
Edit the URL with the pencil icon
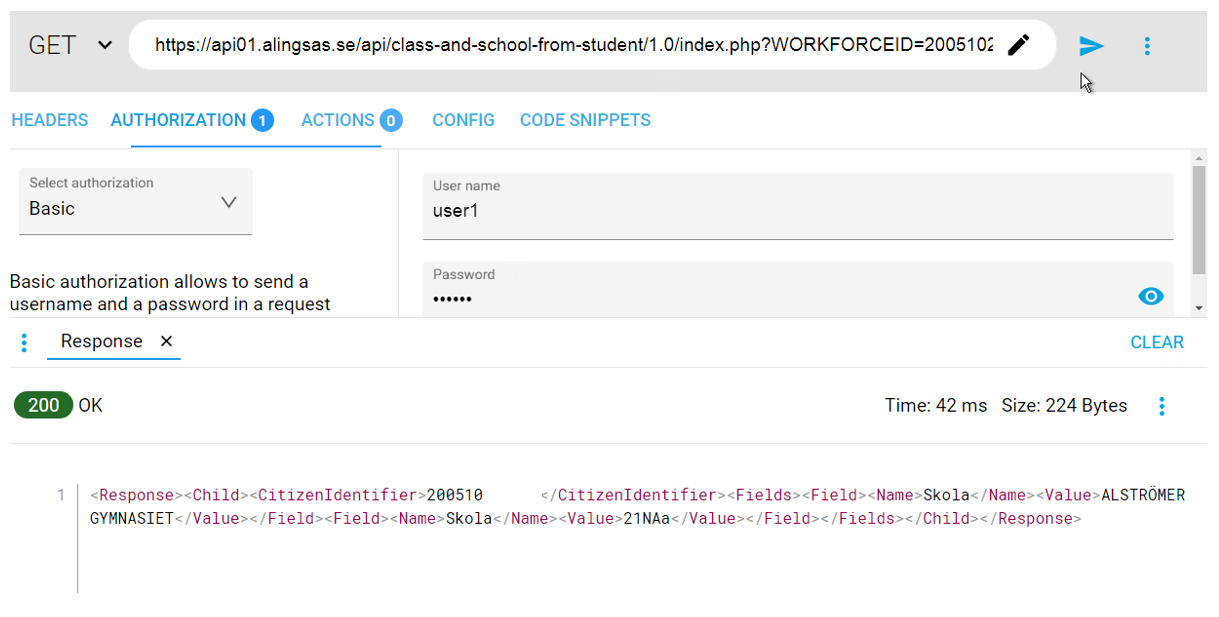pos(1018,45)
